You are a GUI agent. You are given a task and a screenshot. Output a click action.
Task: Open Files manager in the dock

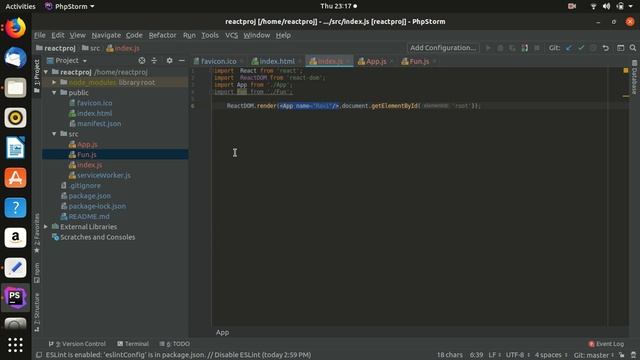[16, 88]
